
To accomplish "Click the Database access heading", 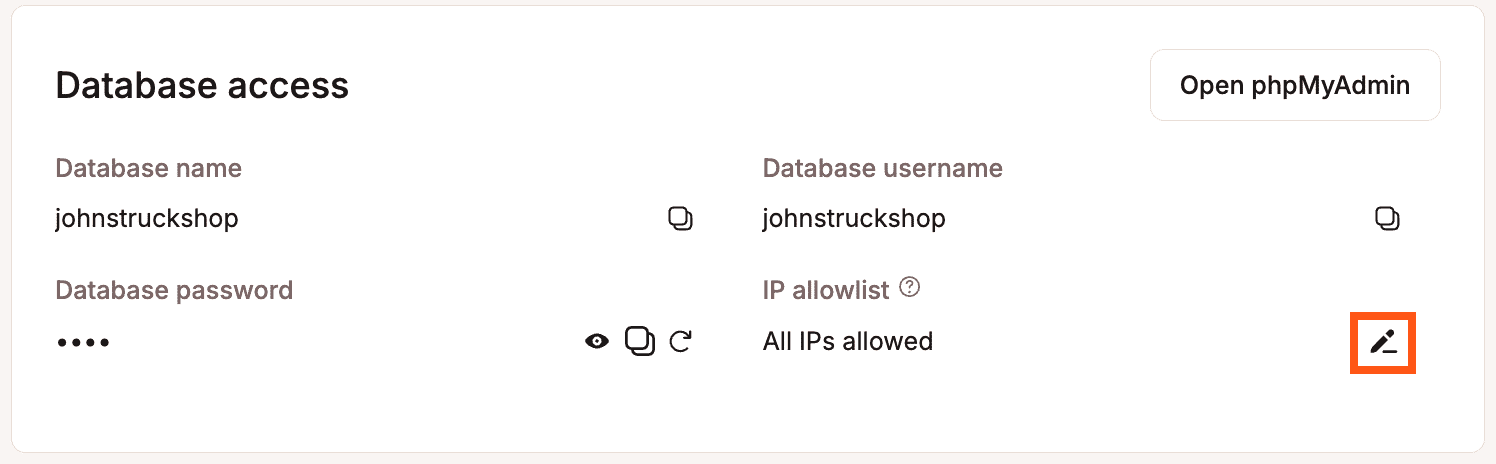I will click(x=202, y=86).
